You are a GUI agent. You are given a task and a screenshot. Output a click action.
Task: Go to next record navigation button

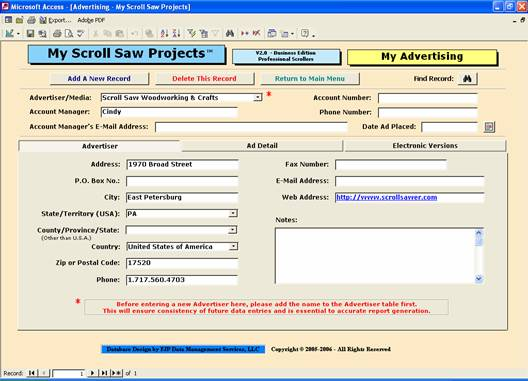(92, 373)
